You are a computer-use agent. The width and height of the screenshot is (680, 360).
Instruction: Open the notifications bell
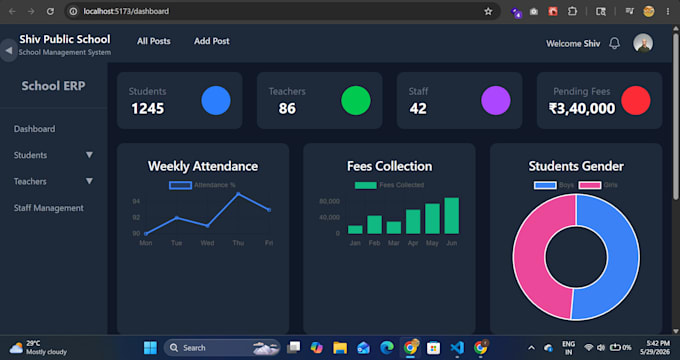pyautogui.click(x=614, y=43)
